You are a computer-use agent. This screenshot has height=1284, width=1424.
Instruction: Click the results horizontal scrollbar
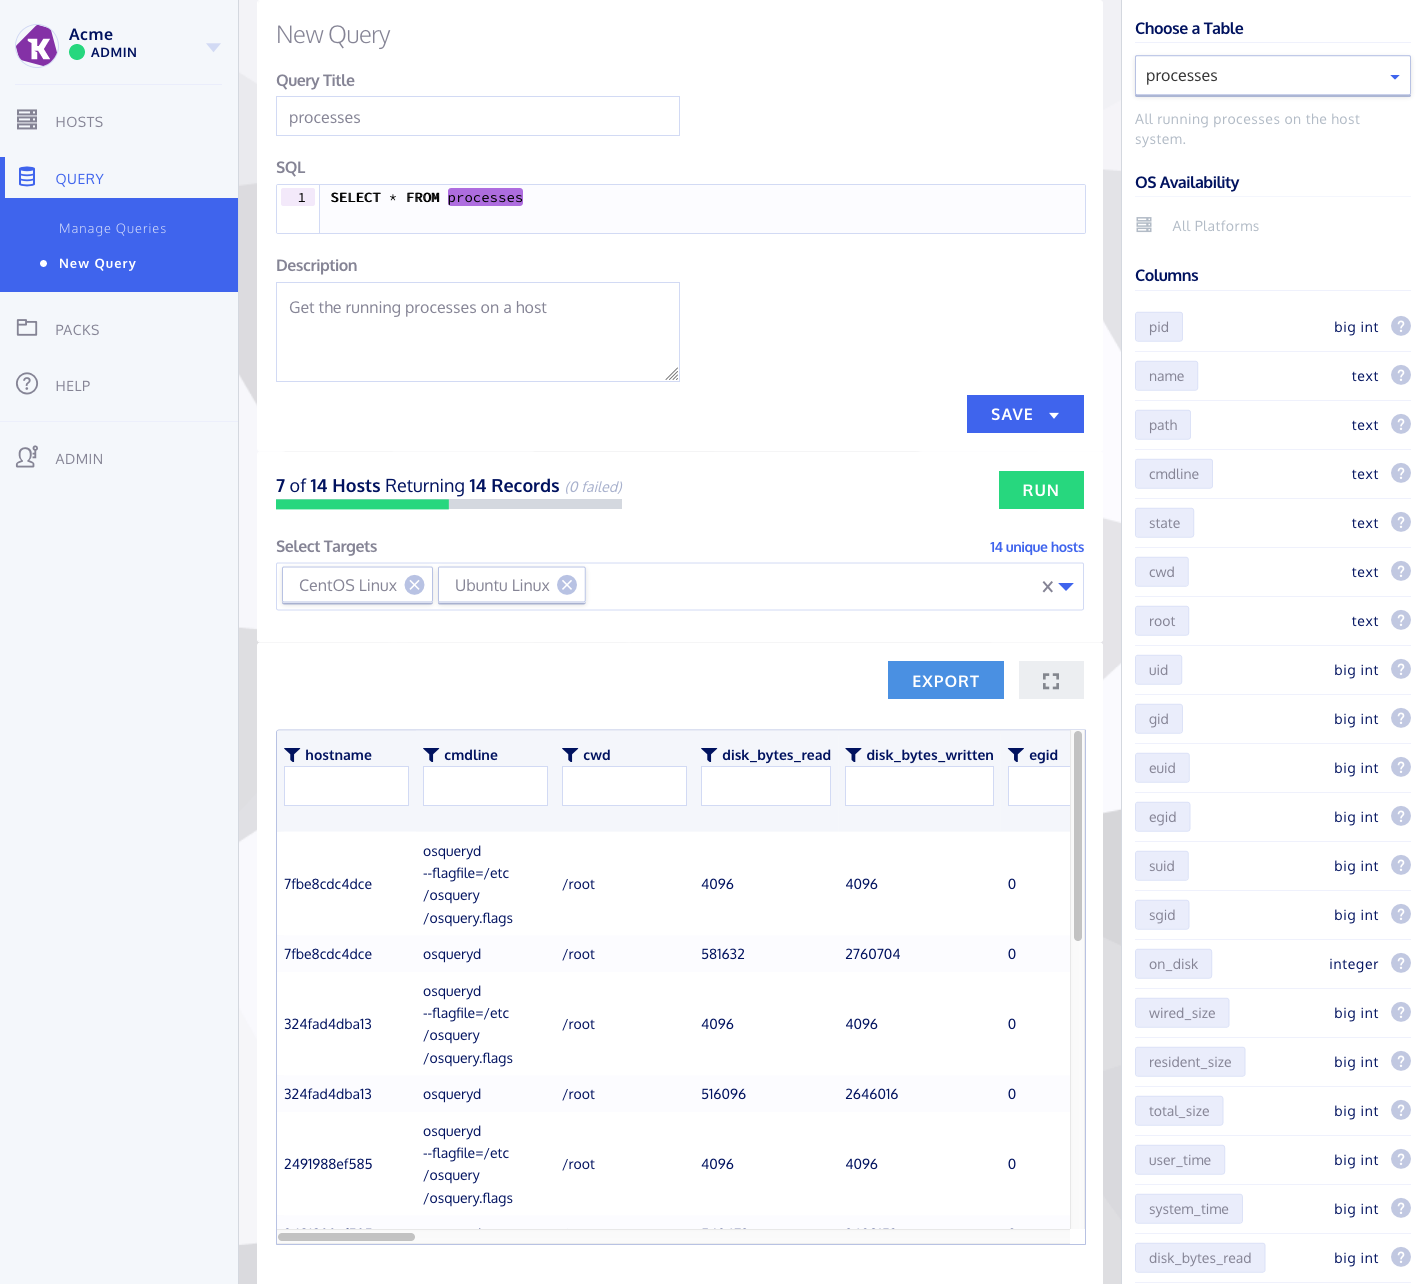(346, 1237)
